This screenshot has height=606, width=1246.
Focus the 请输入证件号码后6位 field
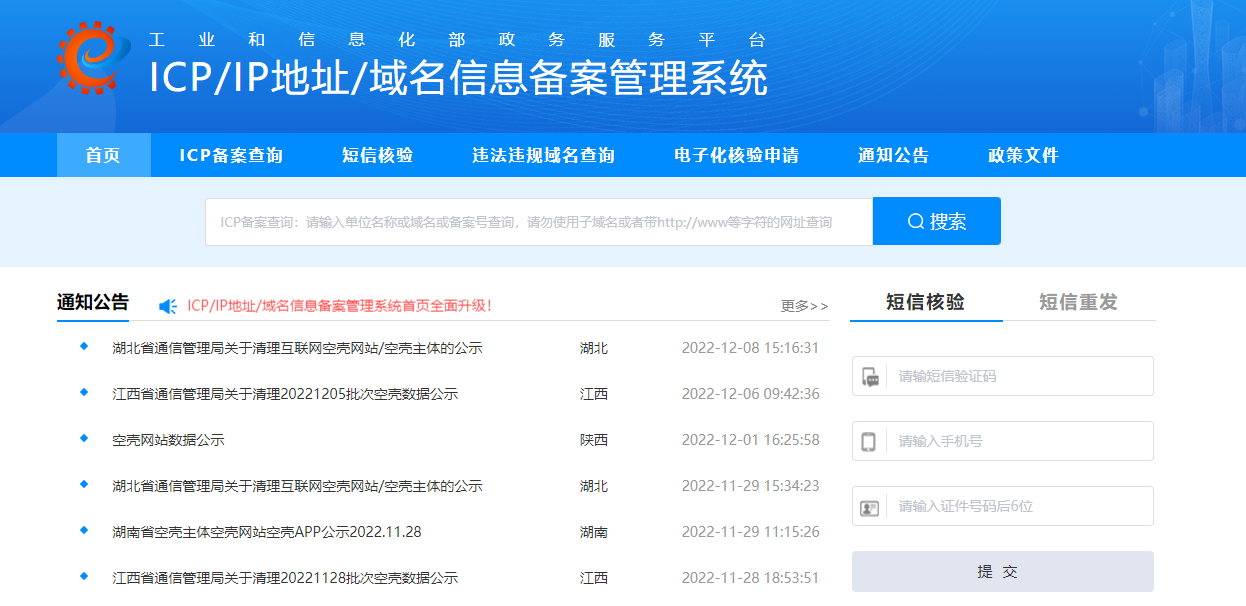pyautogui.click(x=1003, y=506)
